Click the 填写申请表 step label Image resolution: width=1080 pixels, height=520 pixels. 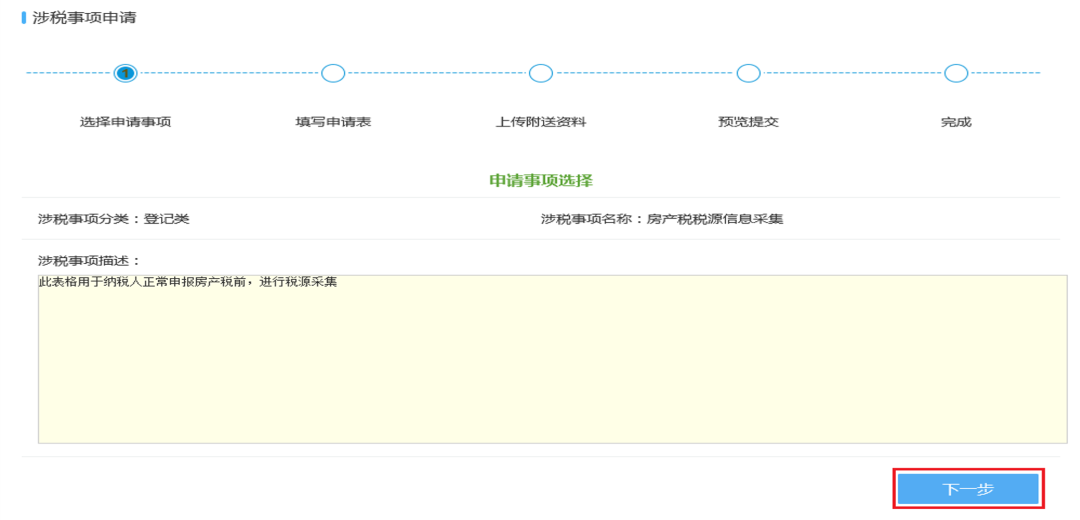tap(333, 123)
